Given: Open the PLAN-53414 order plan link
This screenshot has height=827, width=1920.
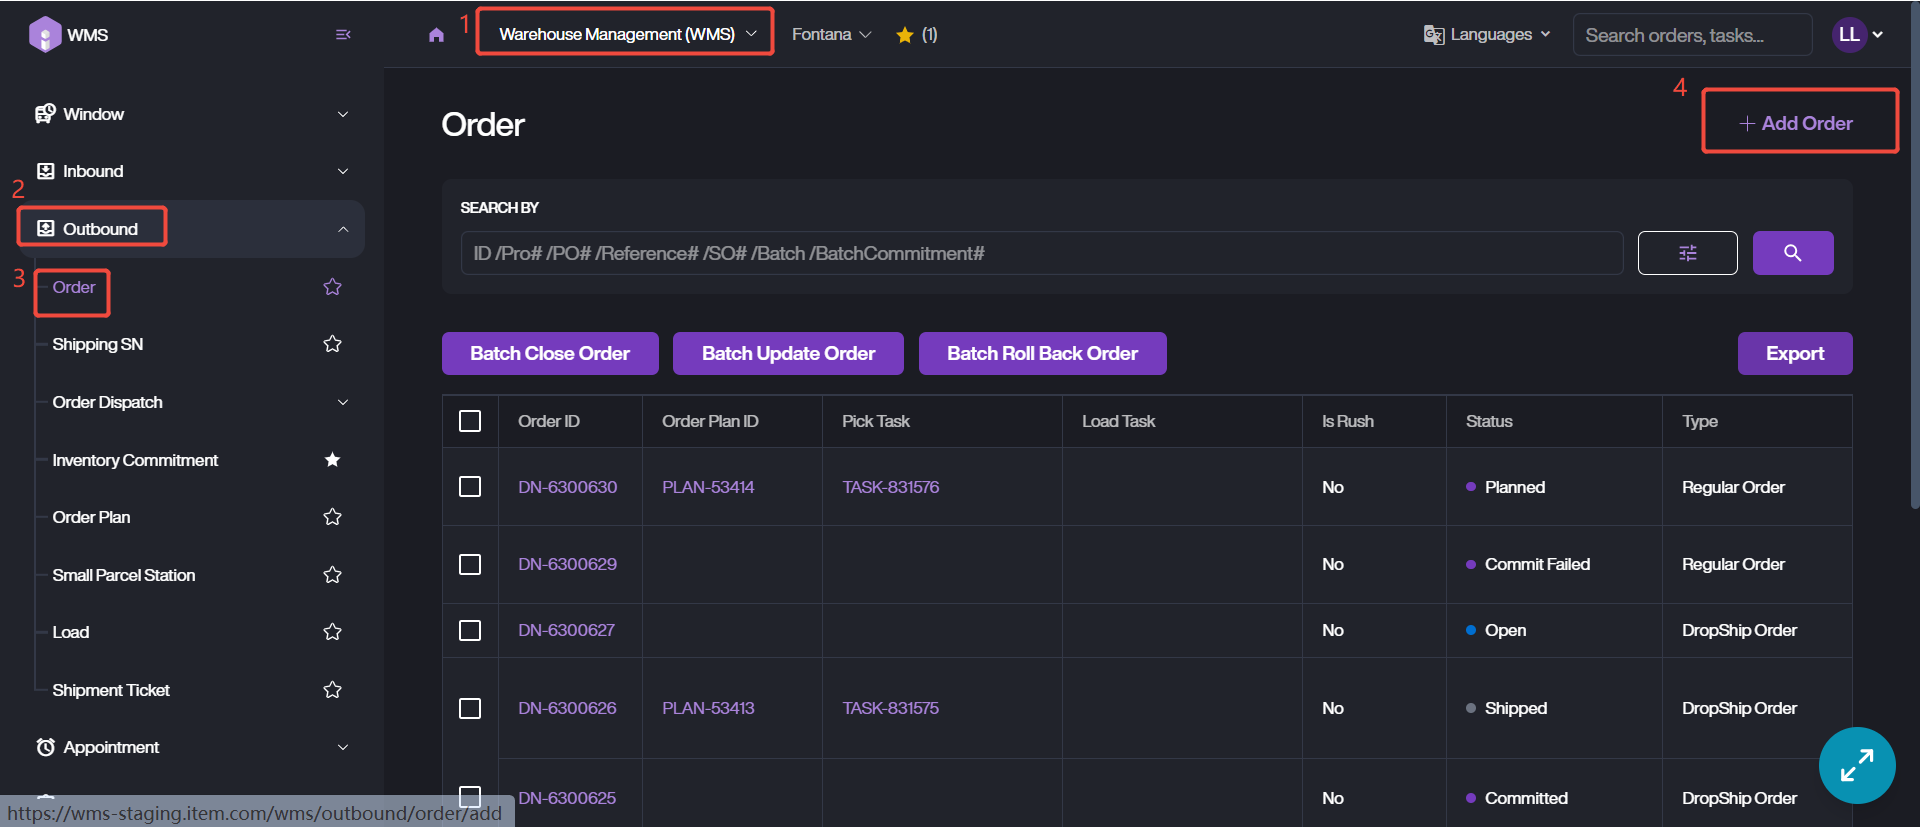Looking at the screenshot, I should tap(708, 487).
